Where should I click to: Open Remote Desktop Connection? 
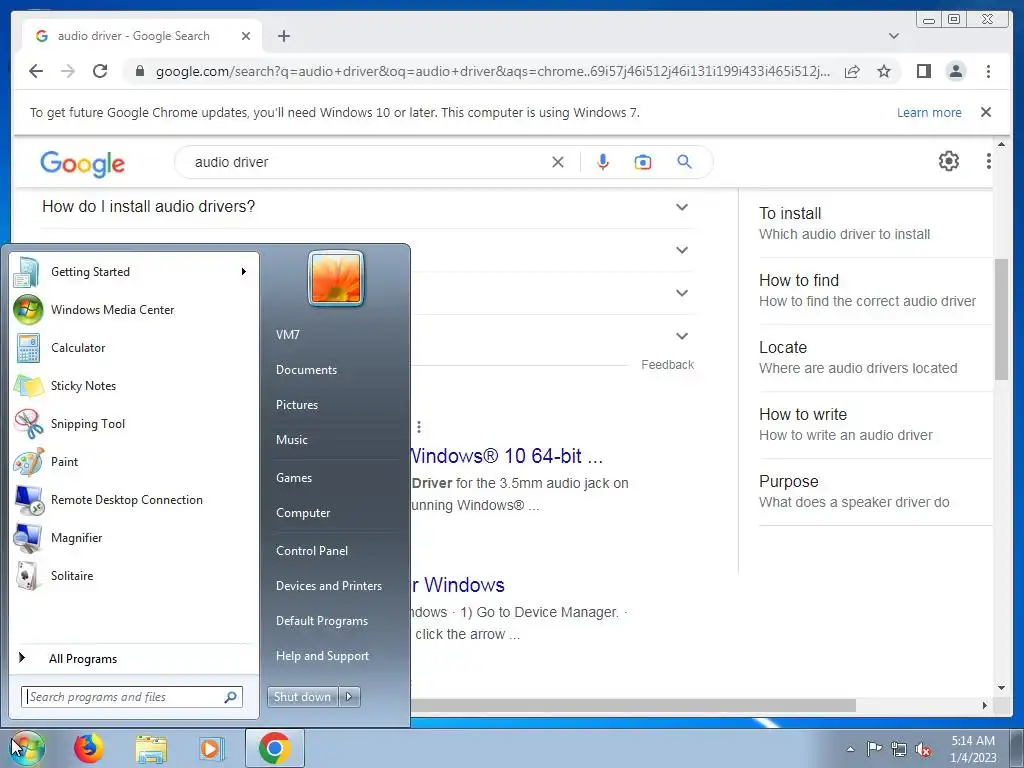(134, 500)
